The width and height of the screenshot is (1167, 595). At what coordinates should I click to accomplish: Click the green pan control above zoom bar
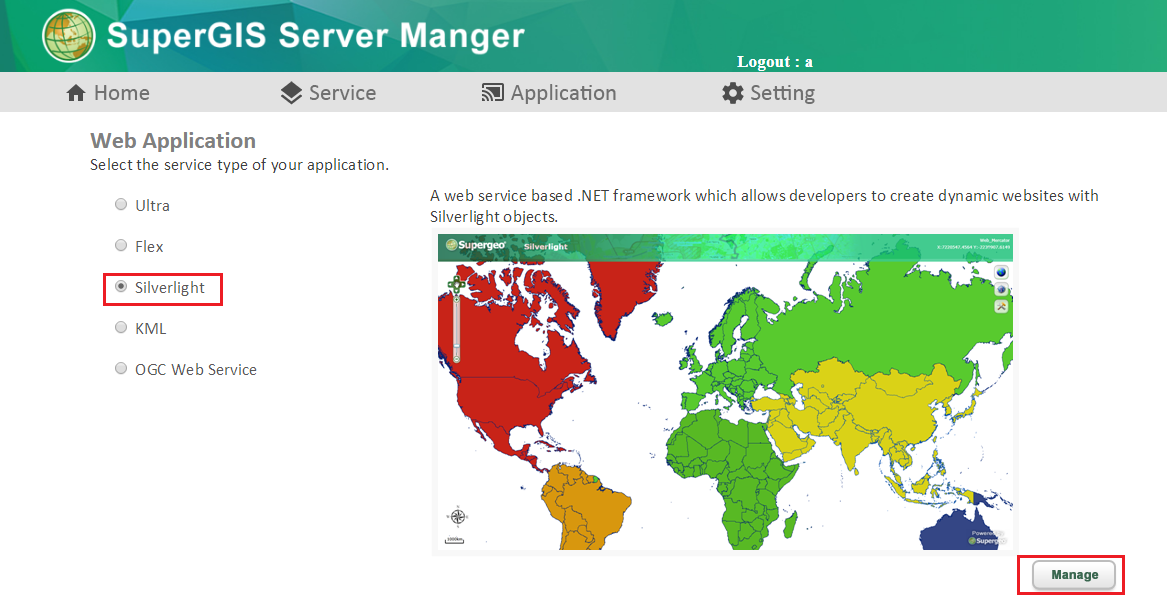pyautogui.click(x=456, y=286)
